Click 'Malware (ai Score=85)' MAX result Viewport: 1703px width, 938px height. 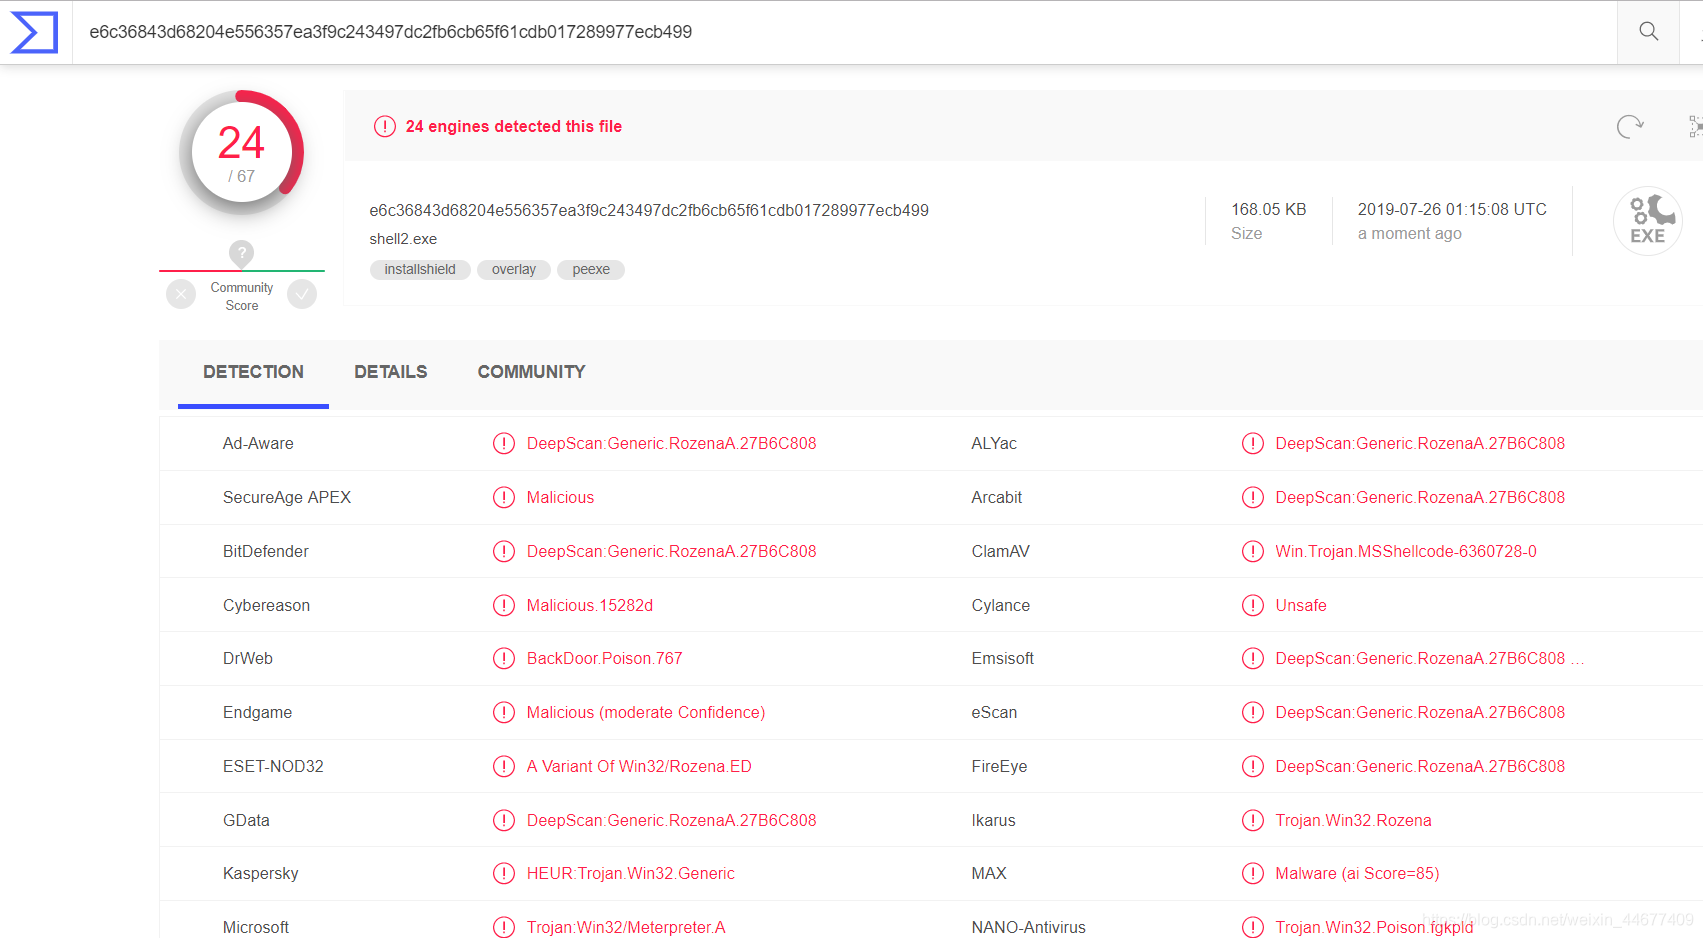(1357, 873)
